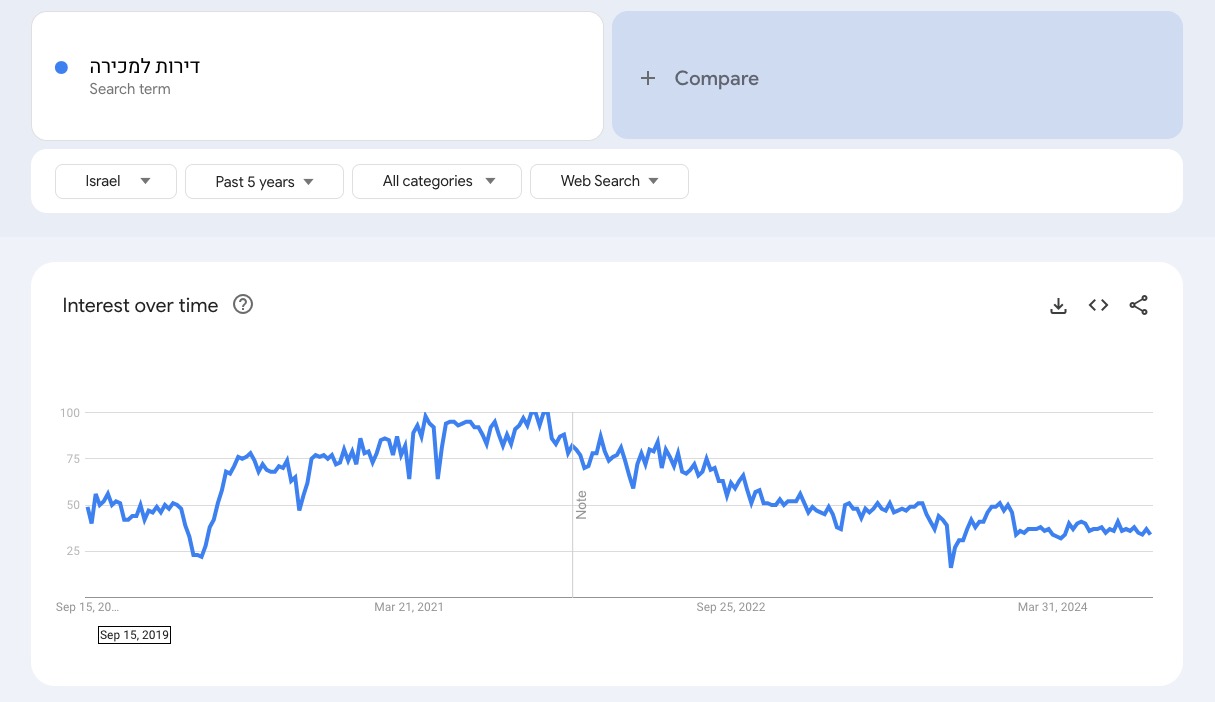Expand the Israel region dropdown
This screenshot has height=702, width=1215.
(116, 181)
